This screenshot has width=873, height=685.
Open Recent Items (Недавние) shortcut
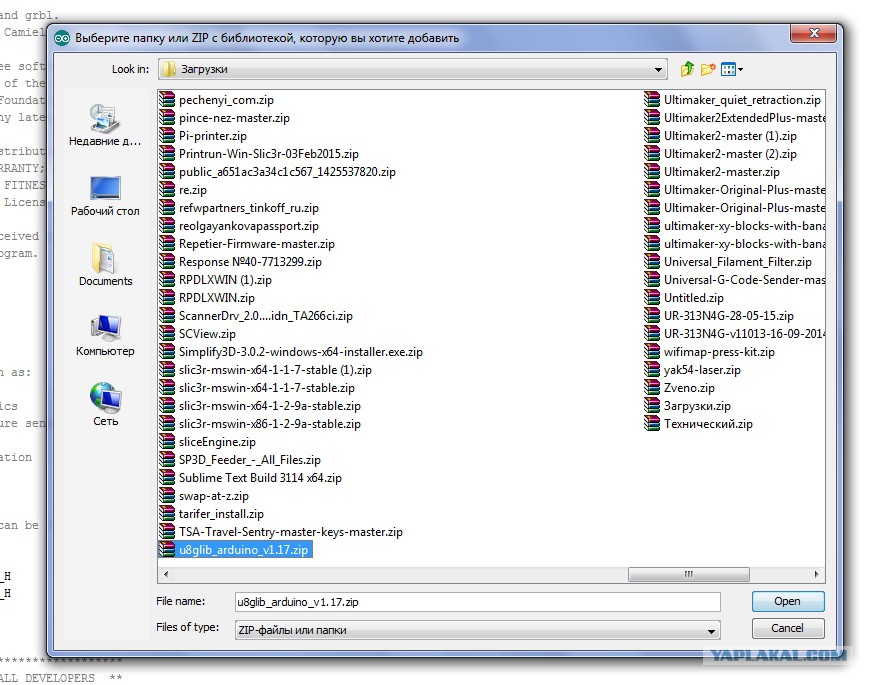pos(105,125)
